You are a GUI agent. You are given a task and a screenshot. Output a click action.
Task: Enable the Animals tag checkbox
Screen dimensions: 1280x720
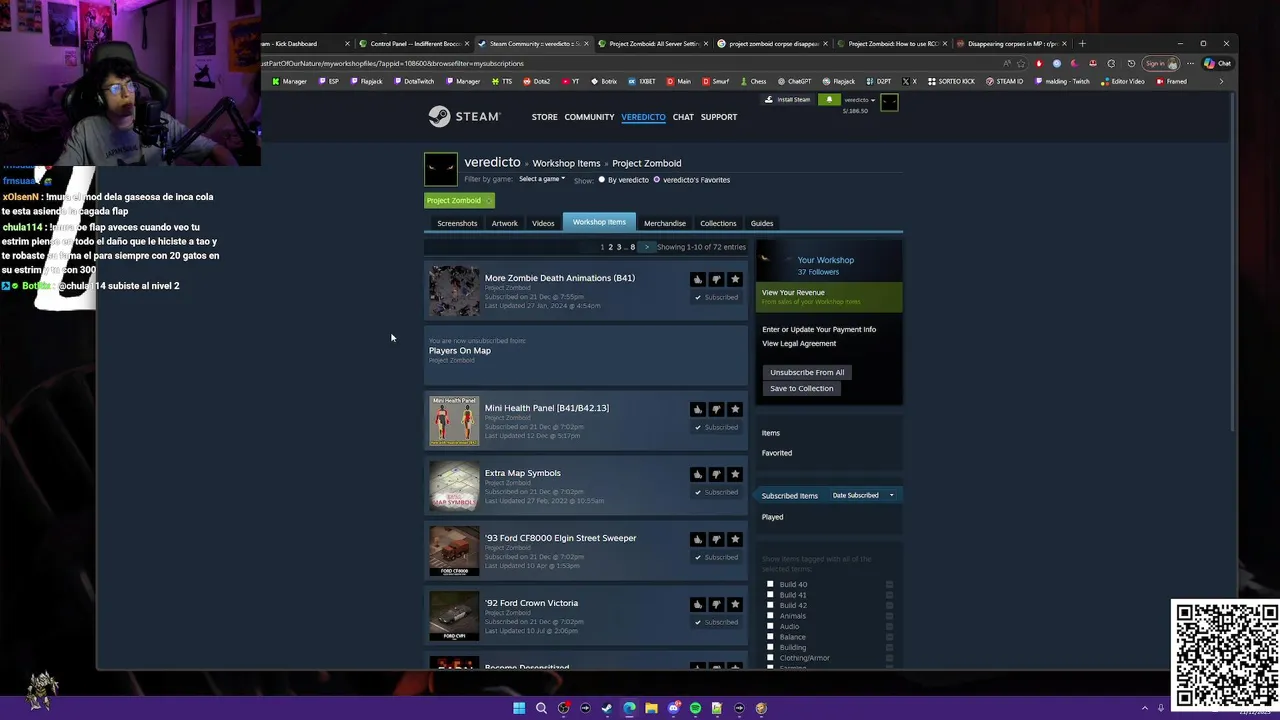tap(770, 616)
